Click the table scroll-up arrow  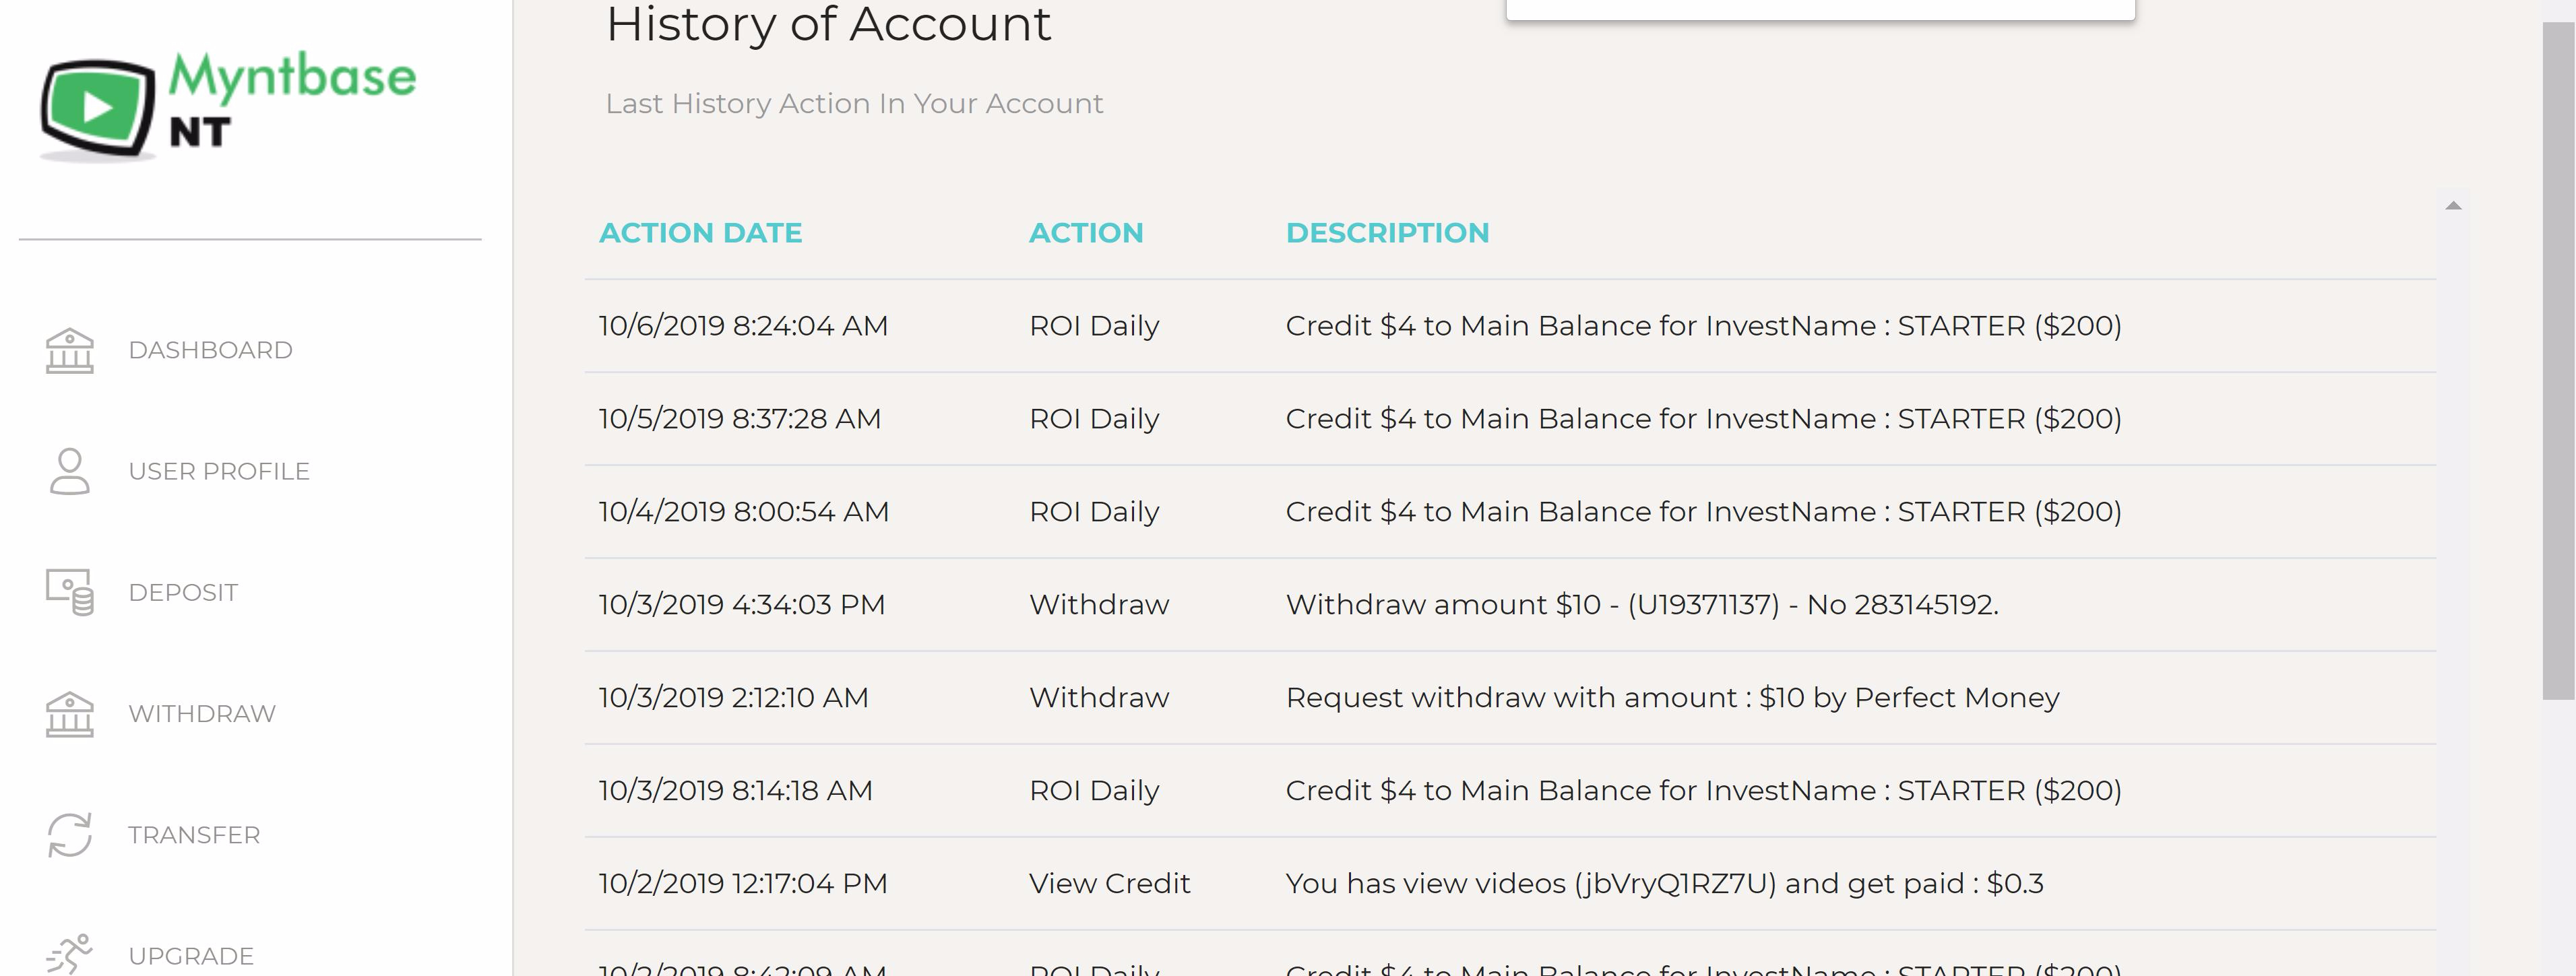click(2453, 206)
